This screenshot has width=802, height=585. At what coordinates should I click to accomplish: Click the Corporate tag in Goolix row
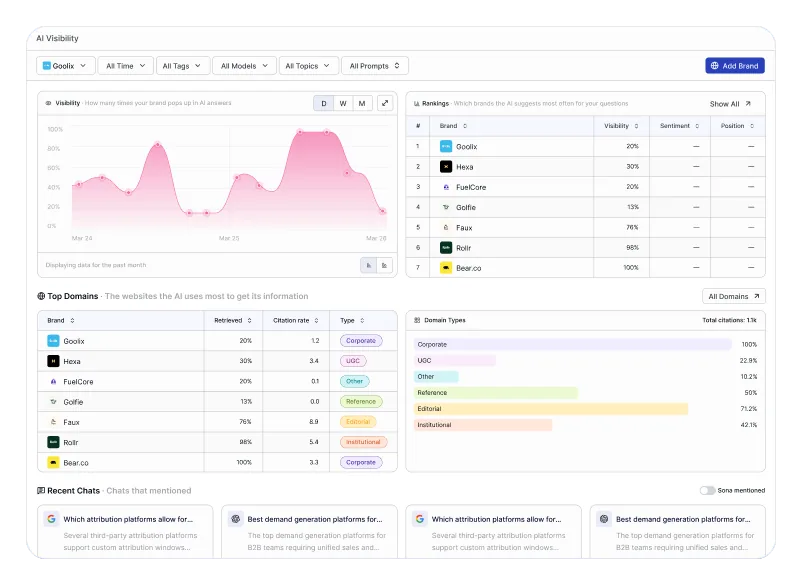(x=361, y=341)
